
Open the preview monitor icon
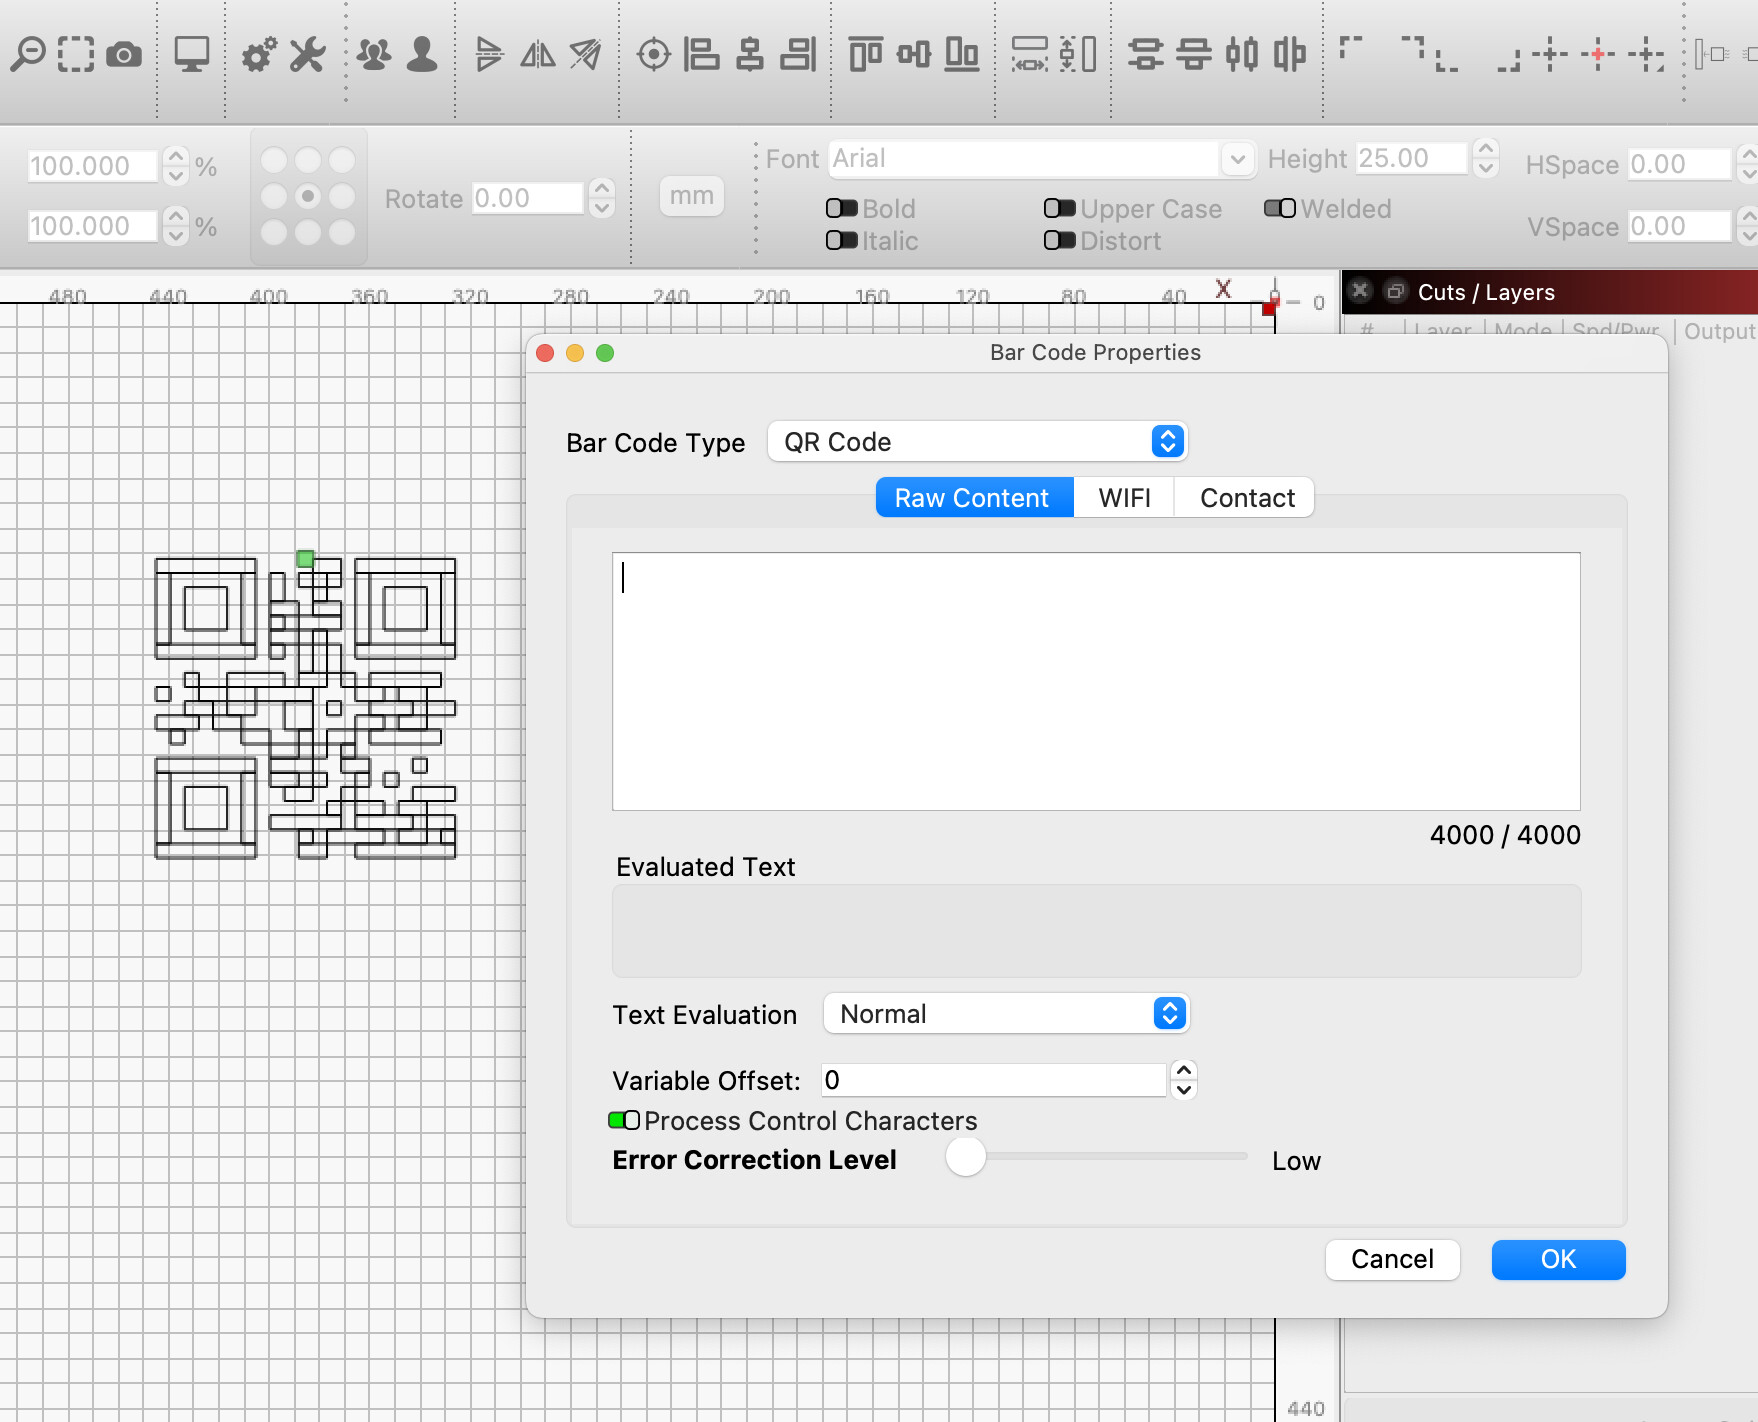coord(192,54)
